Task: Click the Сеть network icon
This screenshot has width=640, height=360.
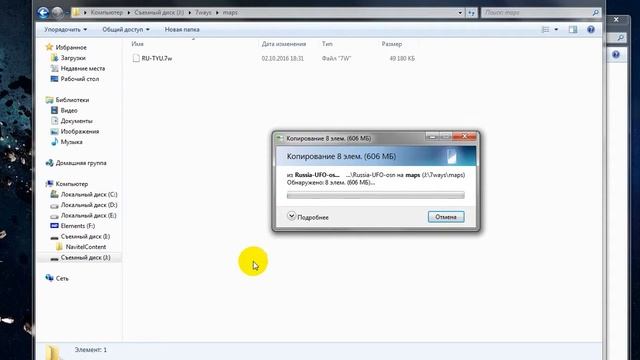Action: tap(49, 278)
